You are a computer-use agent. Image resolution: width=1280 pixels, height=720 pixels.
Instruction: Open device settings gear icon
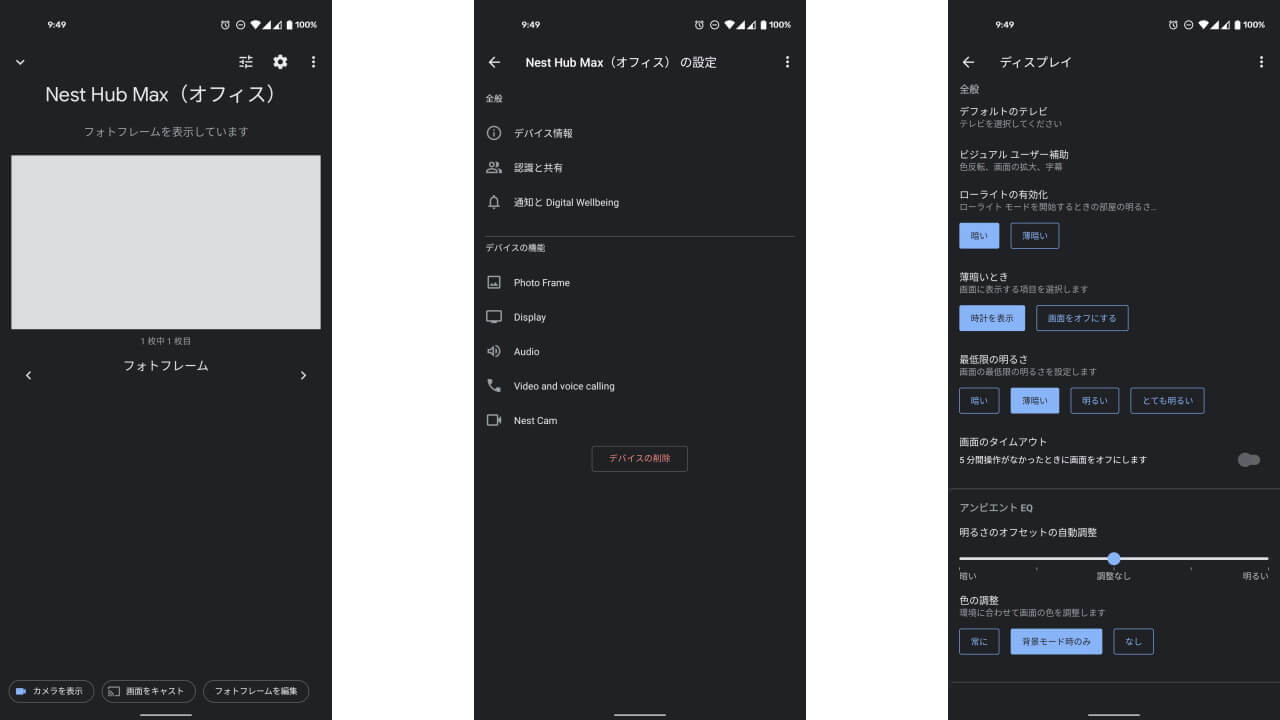click(x=280, y=62)
